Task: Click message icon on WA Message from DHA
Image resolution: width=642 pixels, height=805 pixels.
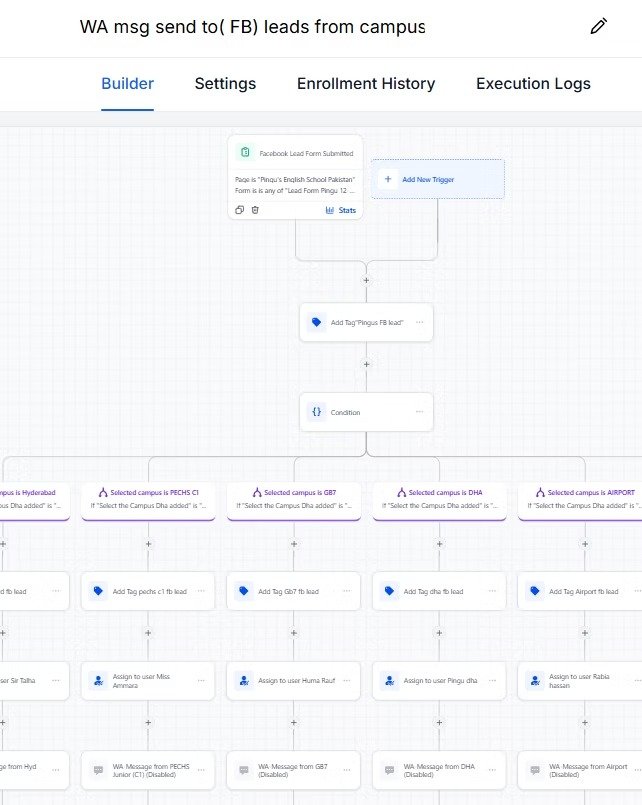Action: (x=390, y=770)
